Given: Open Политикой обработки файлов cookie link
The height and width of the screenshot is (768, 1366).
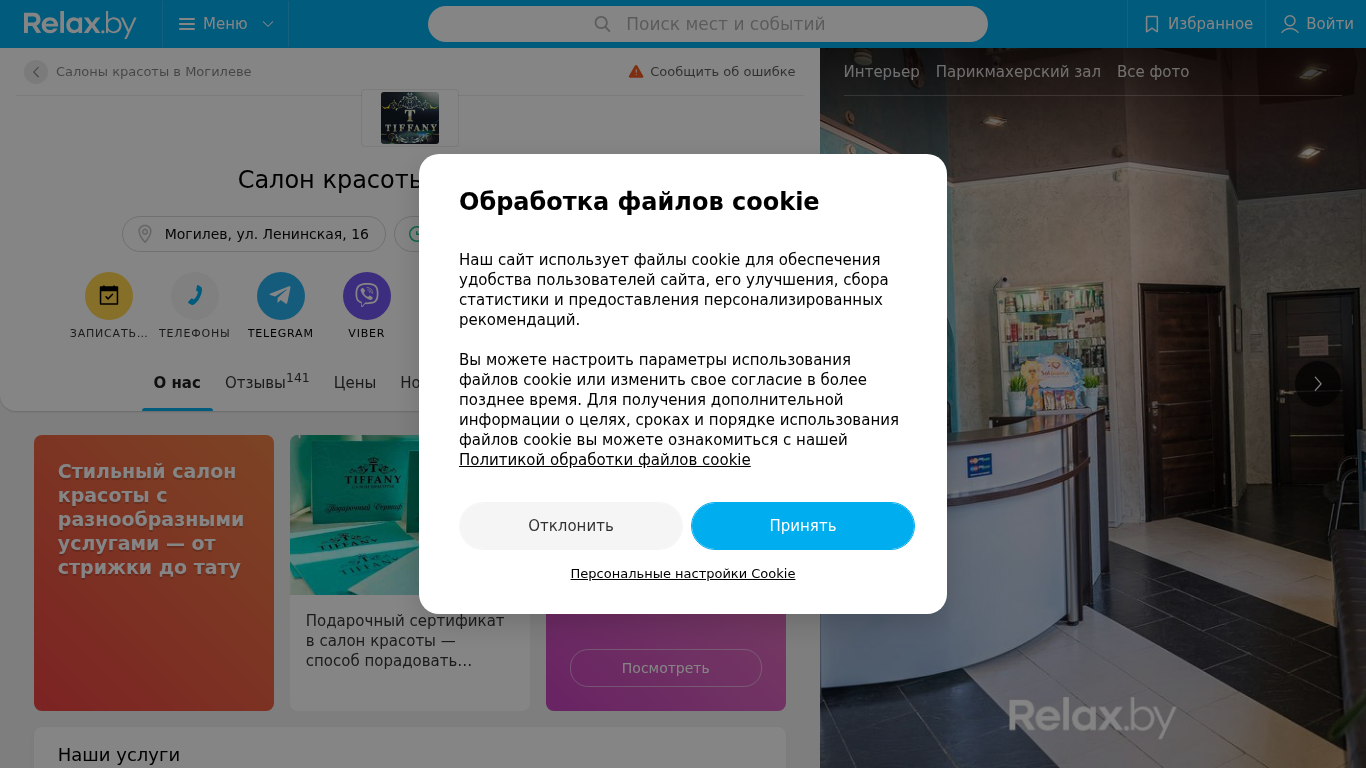Looking at the screenshot, I should pos(605,460).
